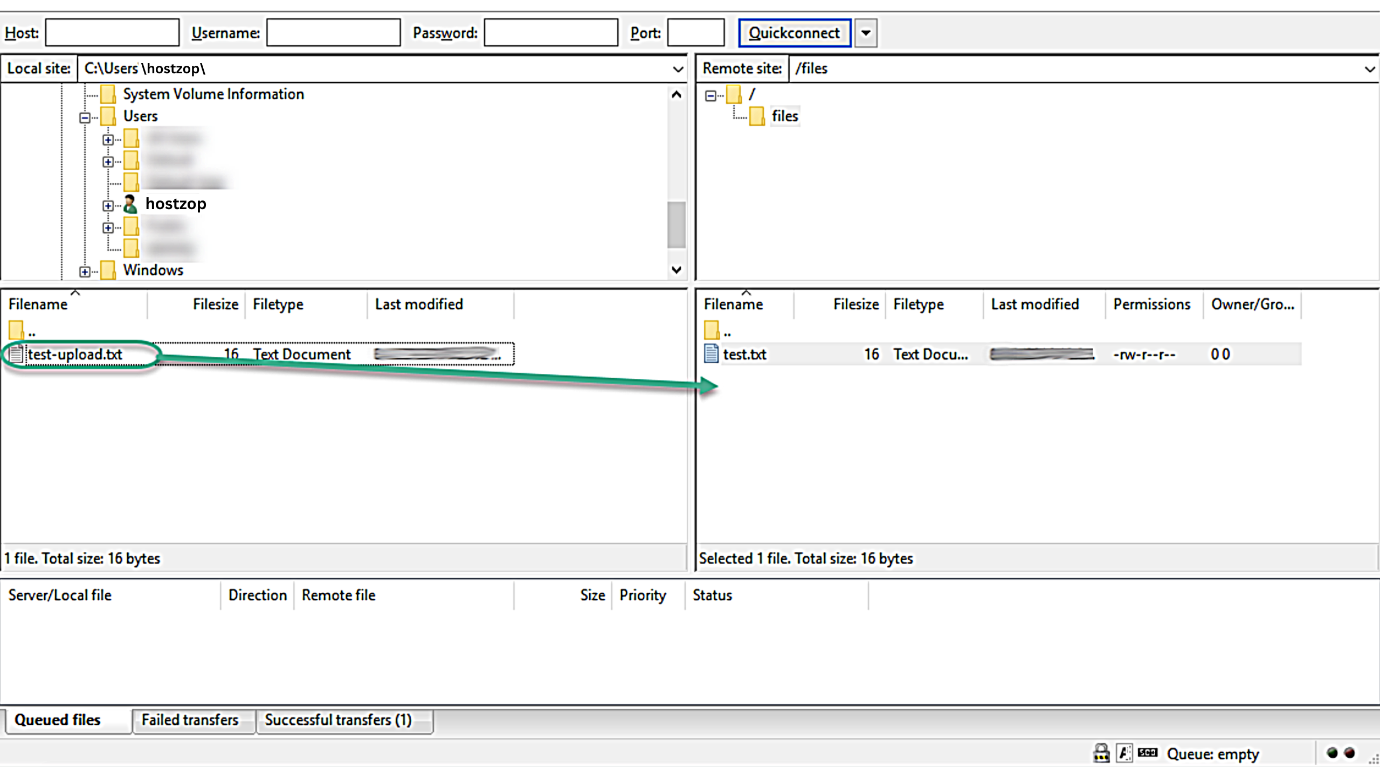Click the padlock icon in the status bar
Screen dimensions: 1380x776
(x=1101, y=753)
